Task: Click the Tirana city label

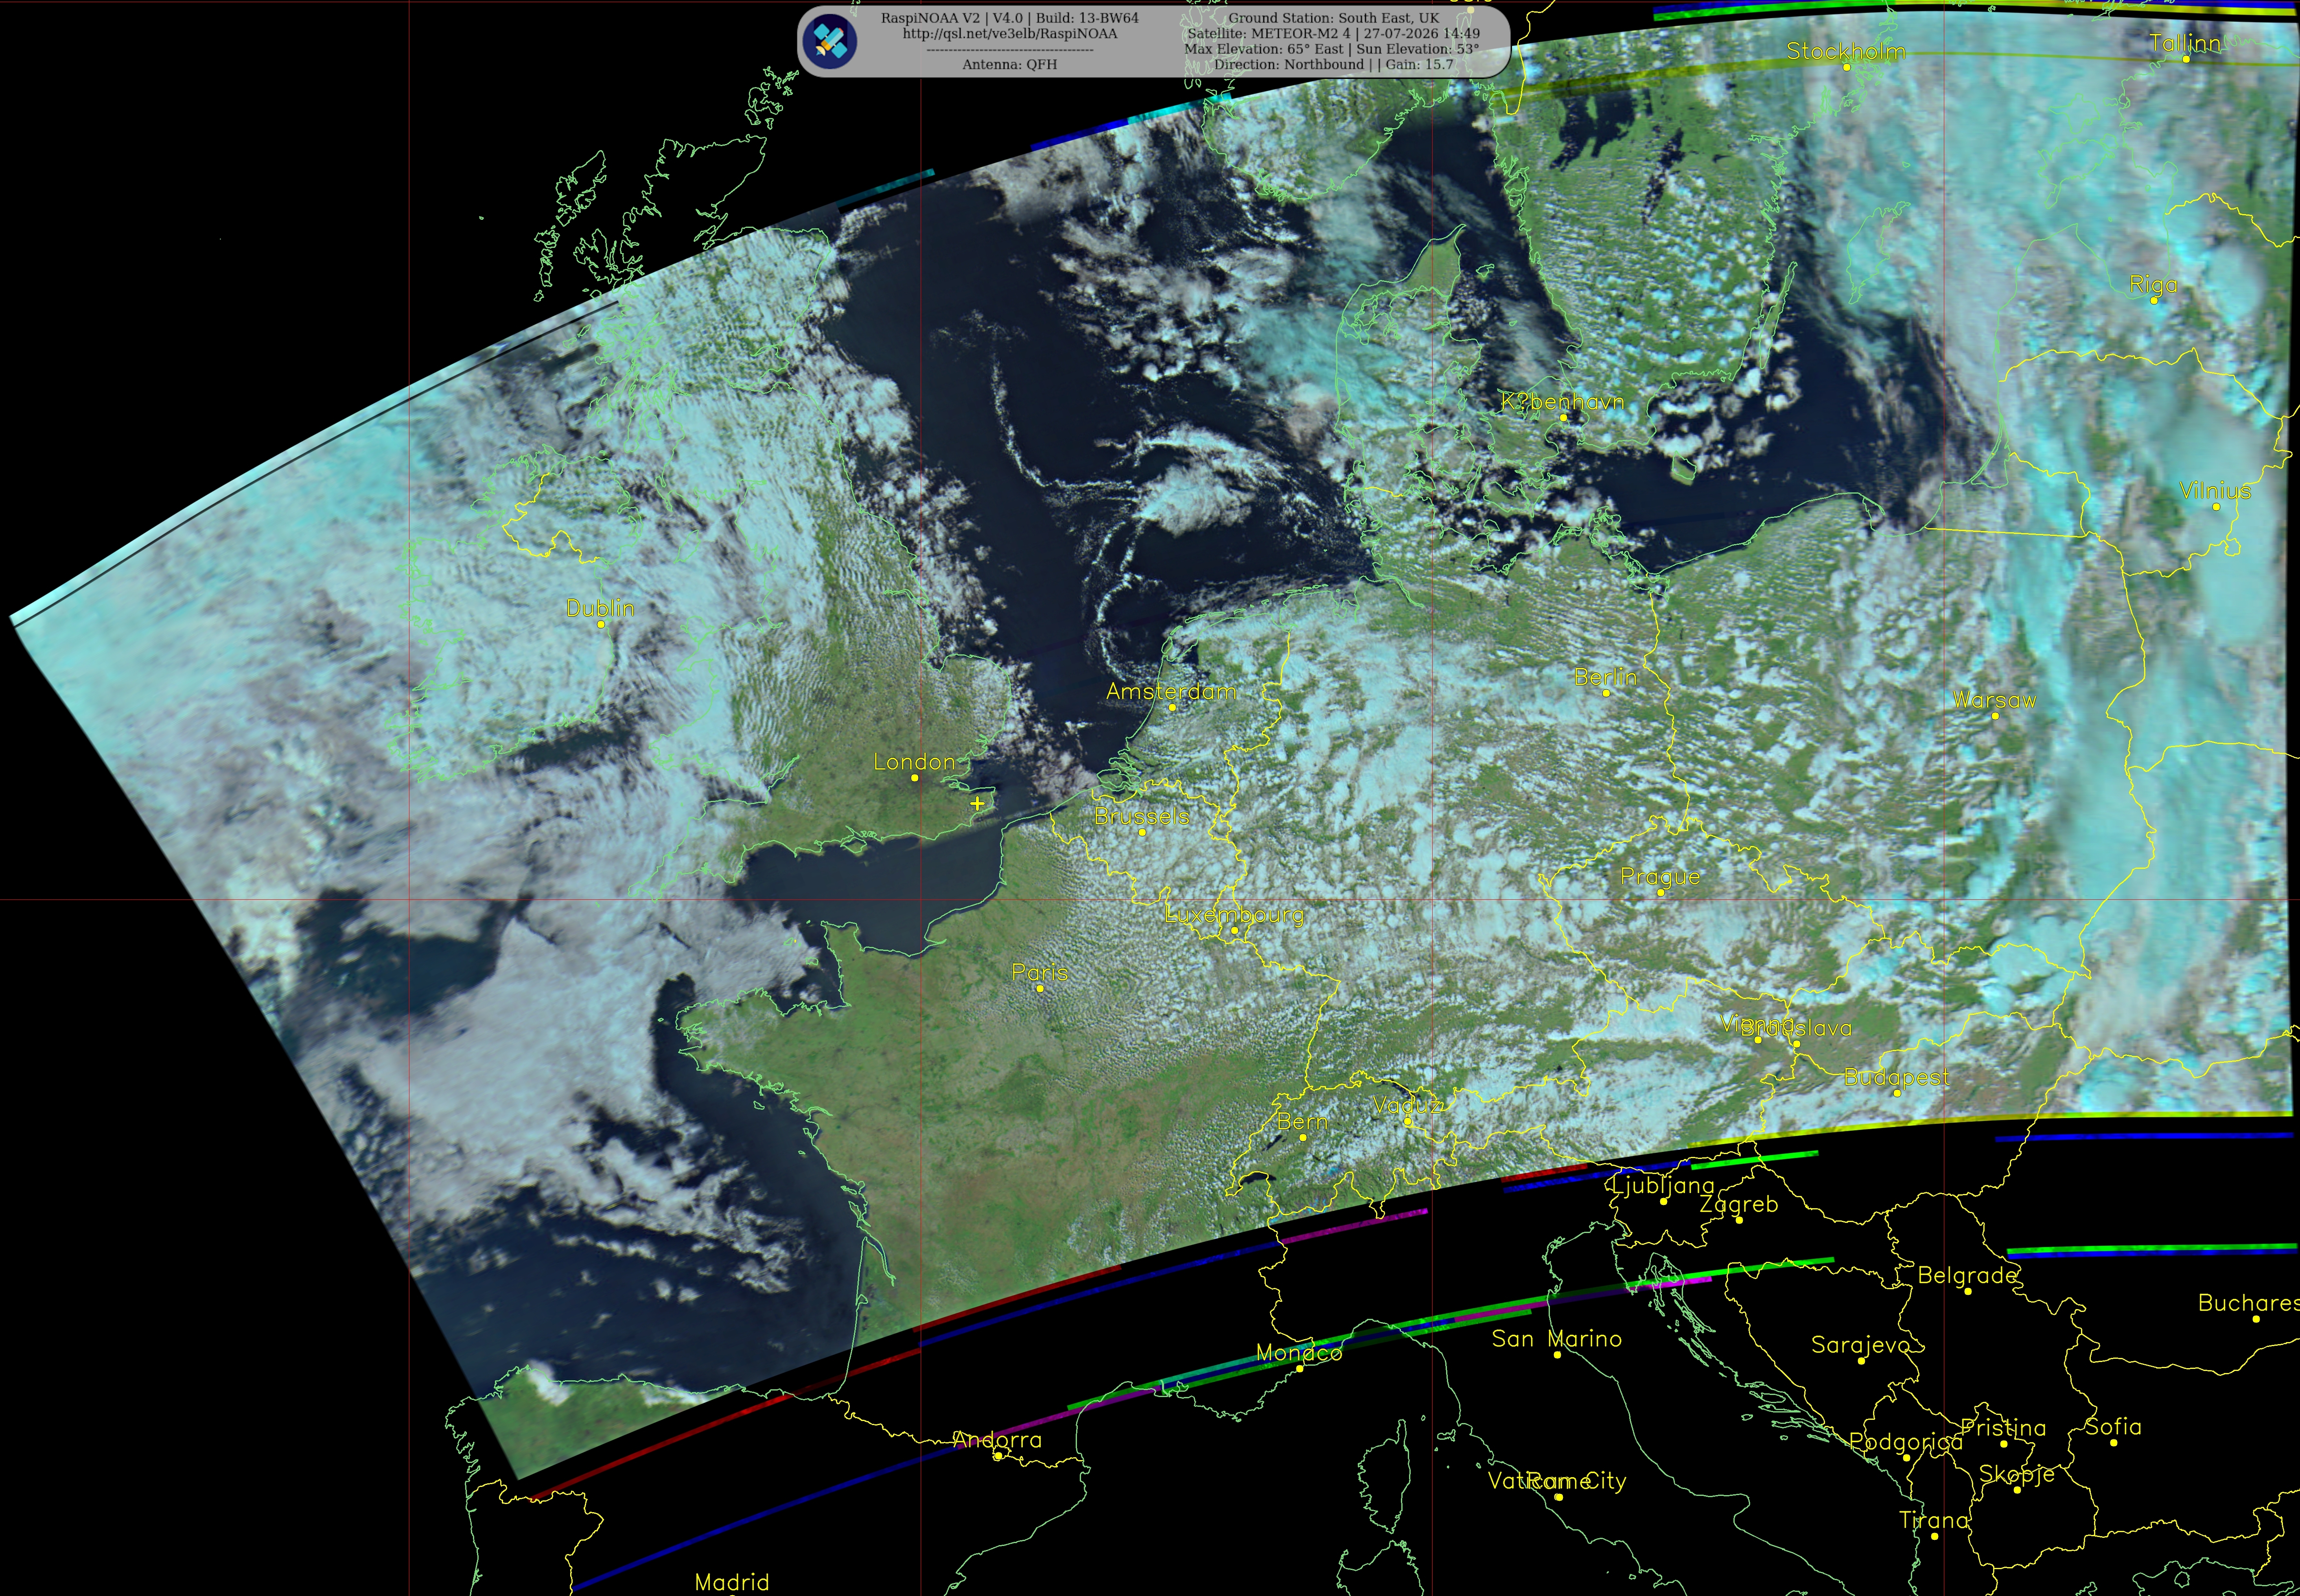Action: pos(1934,1521)
